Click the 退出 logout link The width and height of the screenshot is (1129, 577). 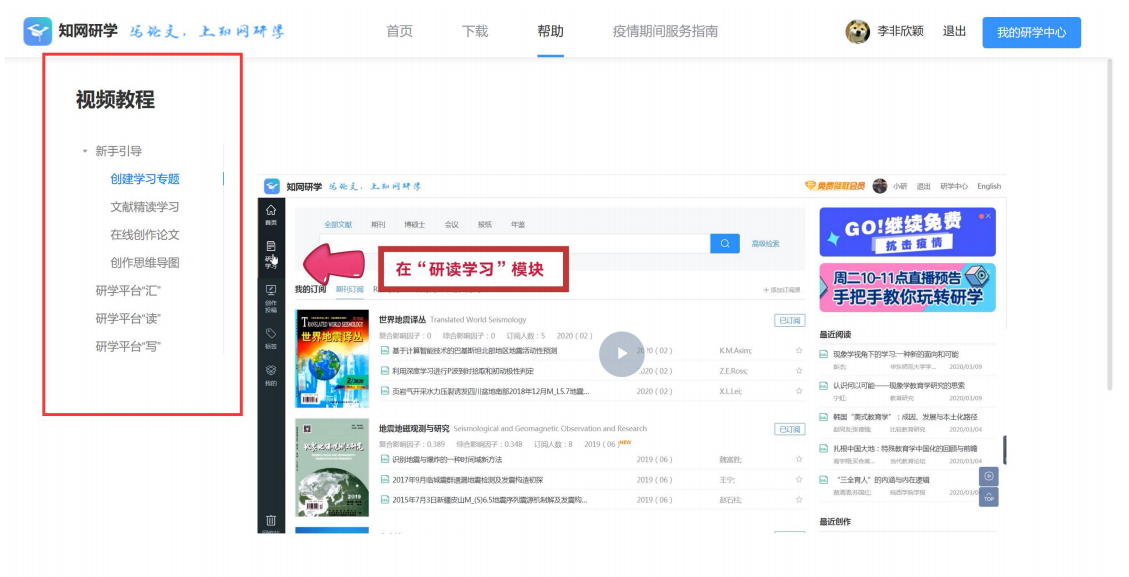pos(954,31)
